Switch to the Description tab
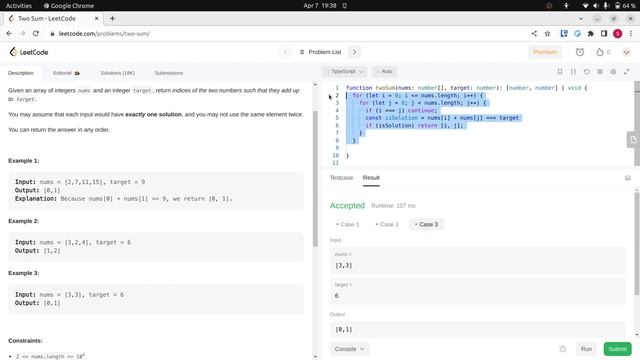640x360 pixels. (x=21, y=73)
